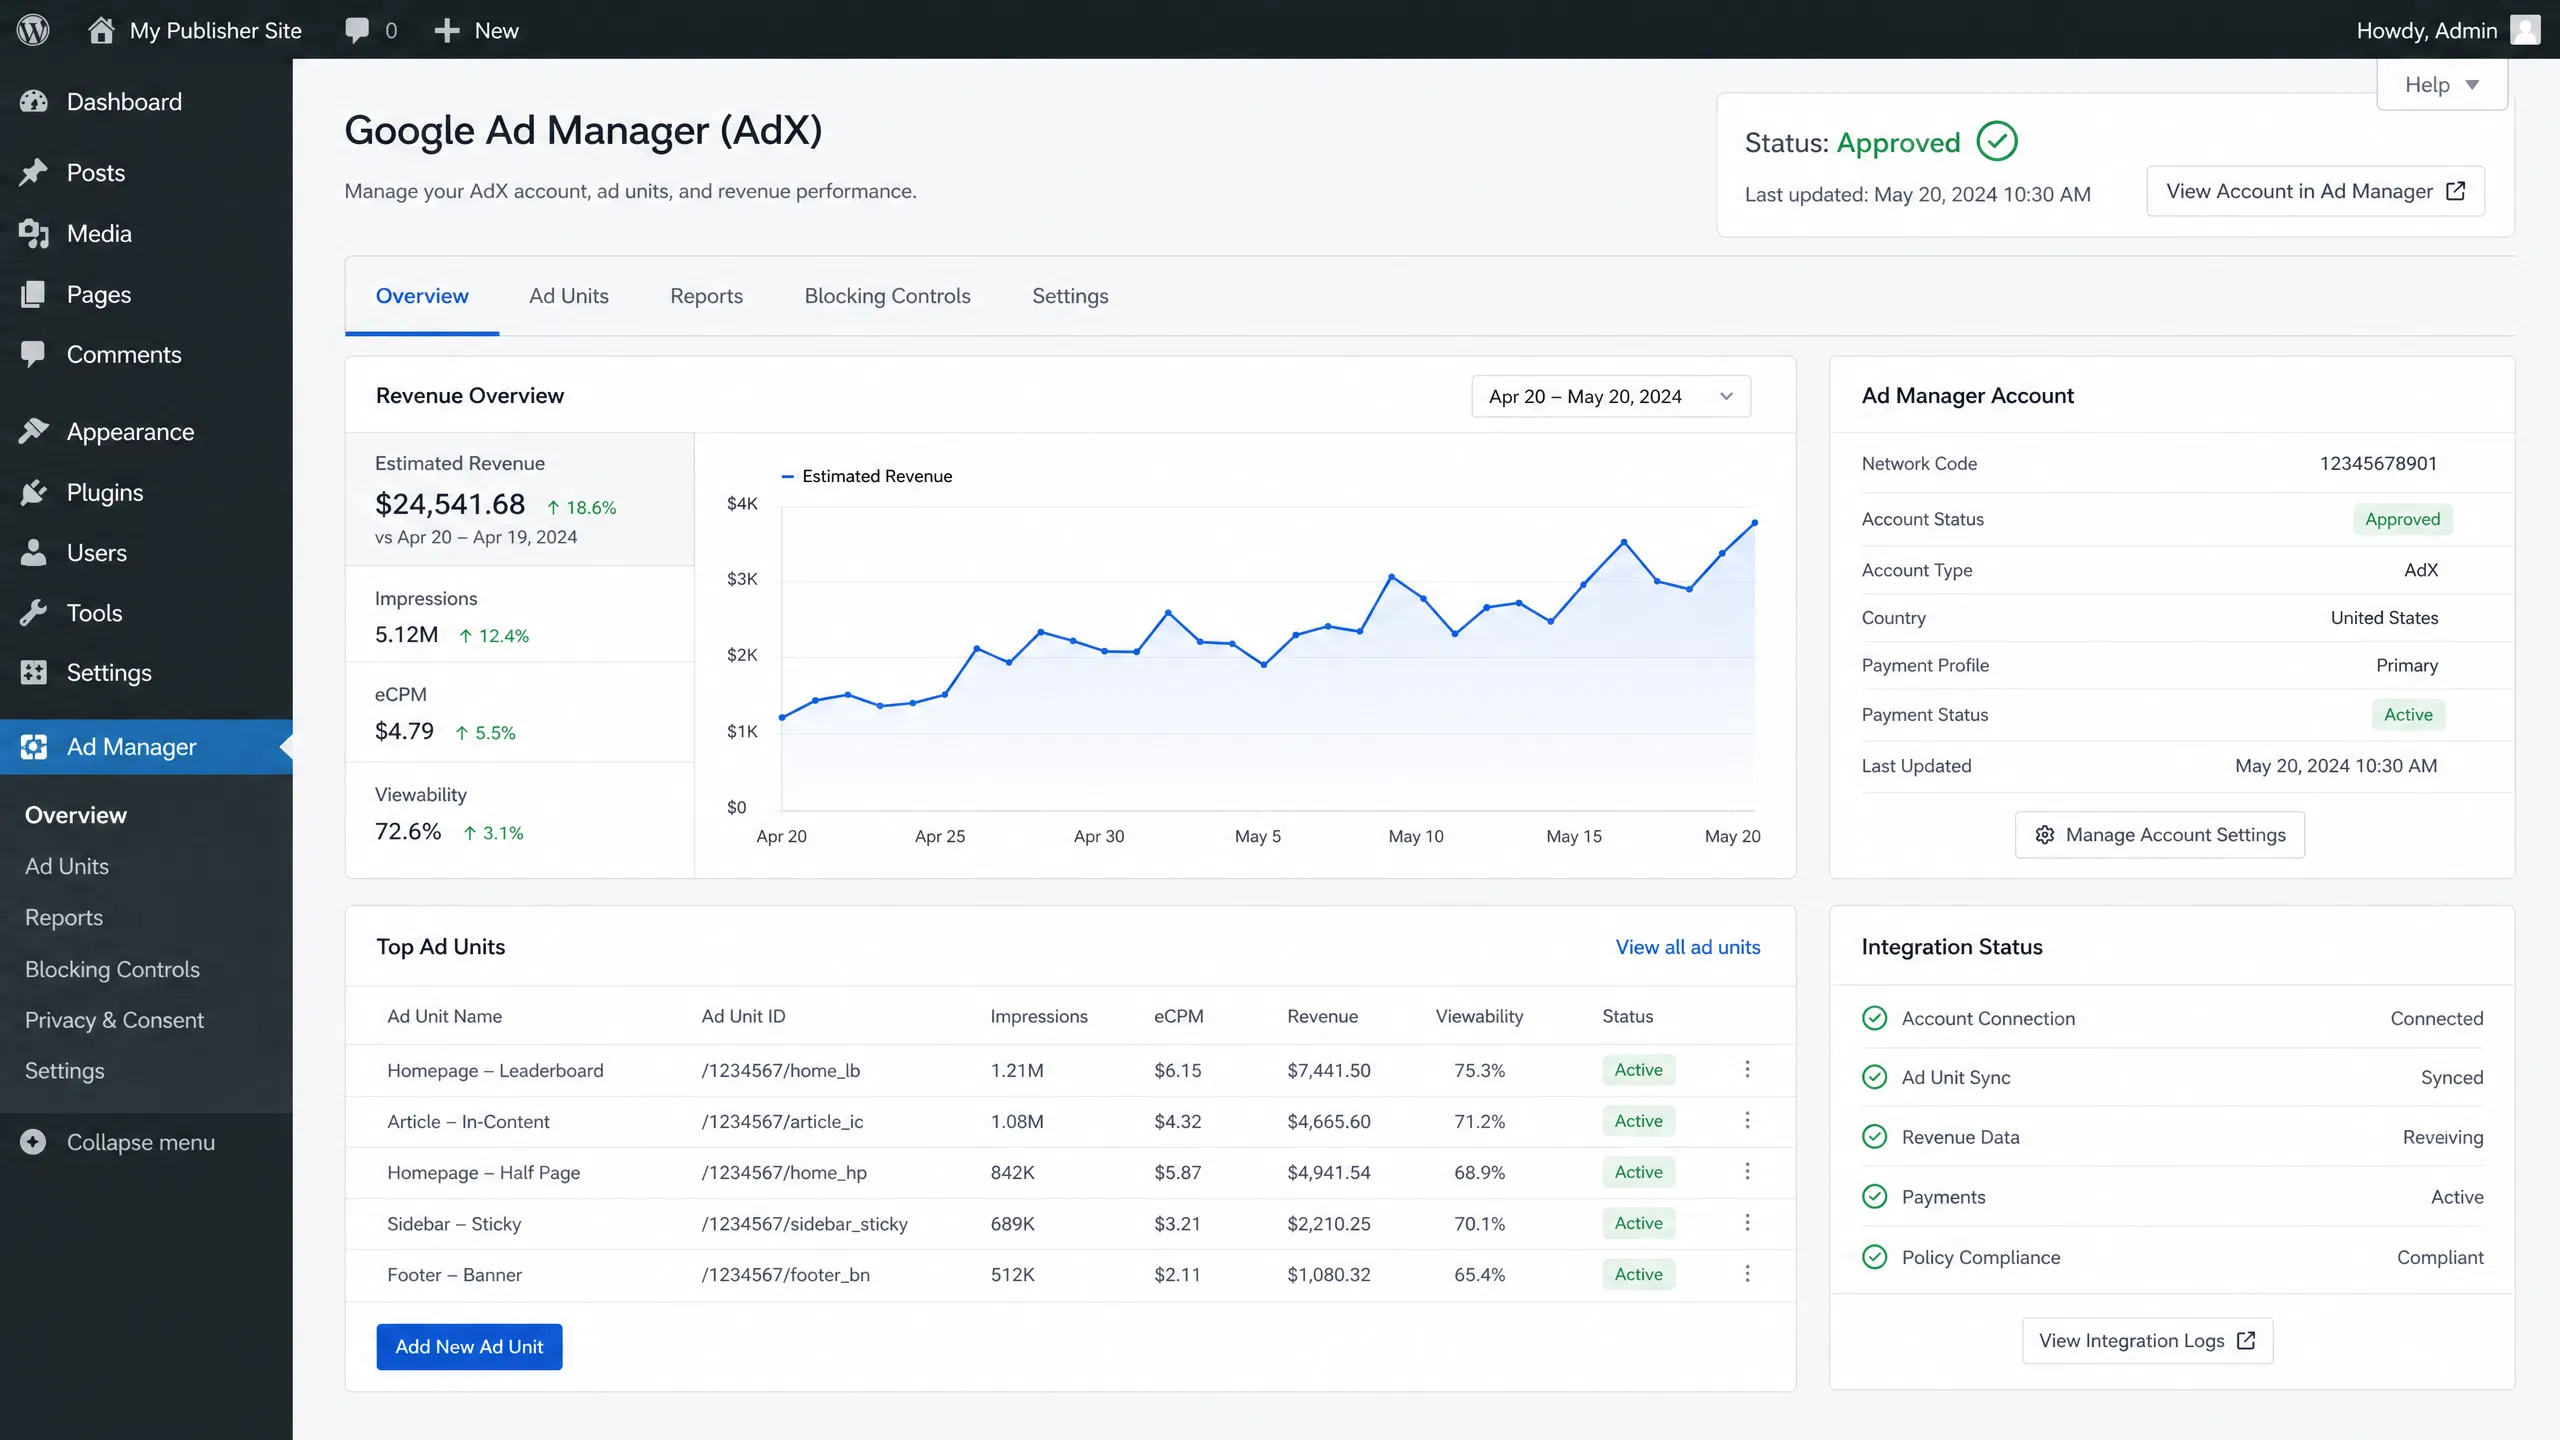Image resolution: width=2560 pixels, height=1440 pixels.
Task: Open Privacy & Consent submenu item
Action: (114, 1020)
